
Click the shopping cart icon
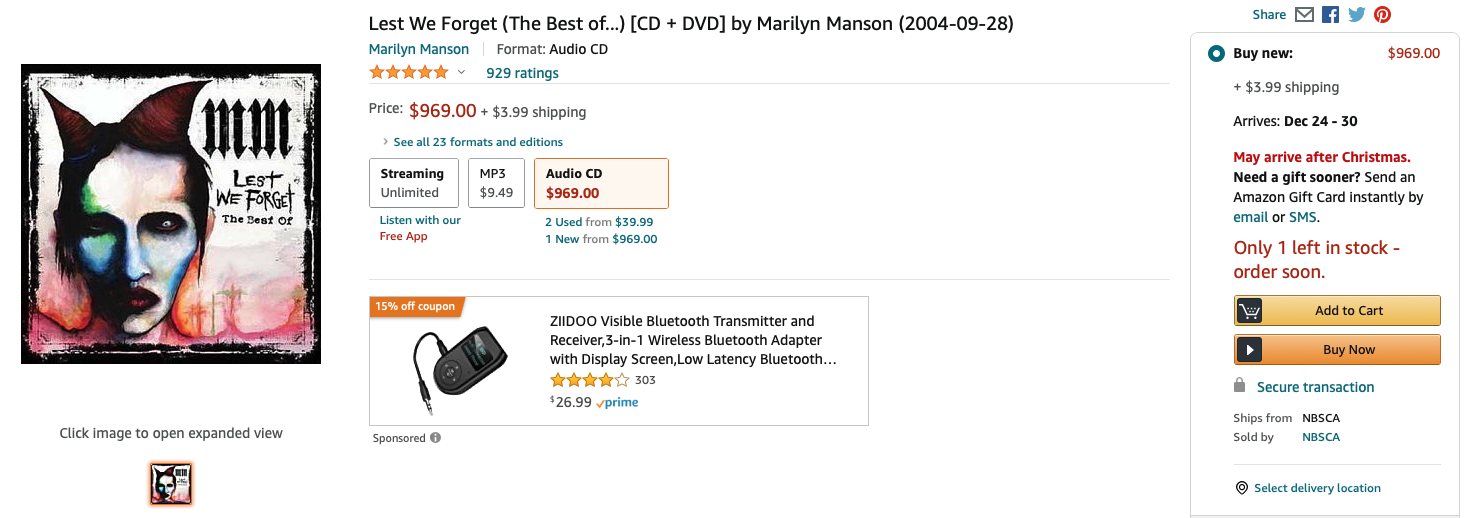click(1249, 311)
